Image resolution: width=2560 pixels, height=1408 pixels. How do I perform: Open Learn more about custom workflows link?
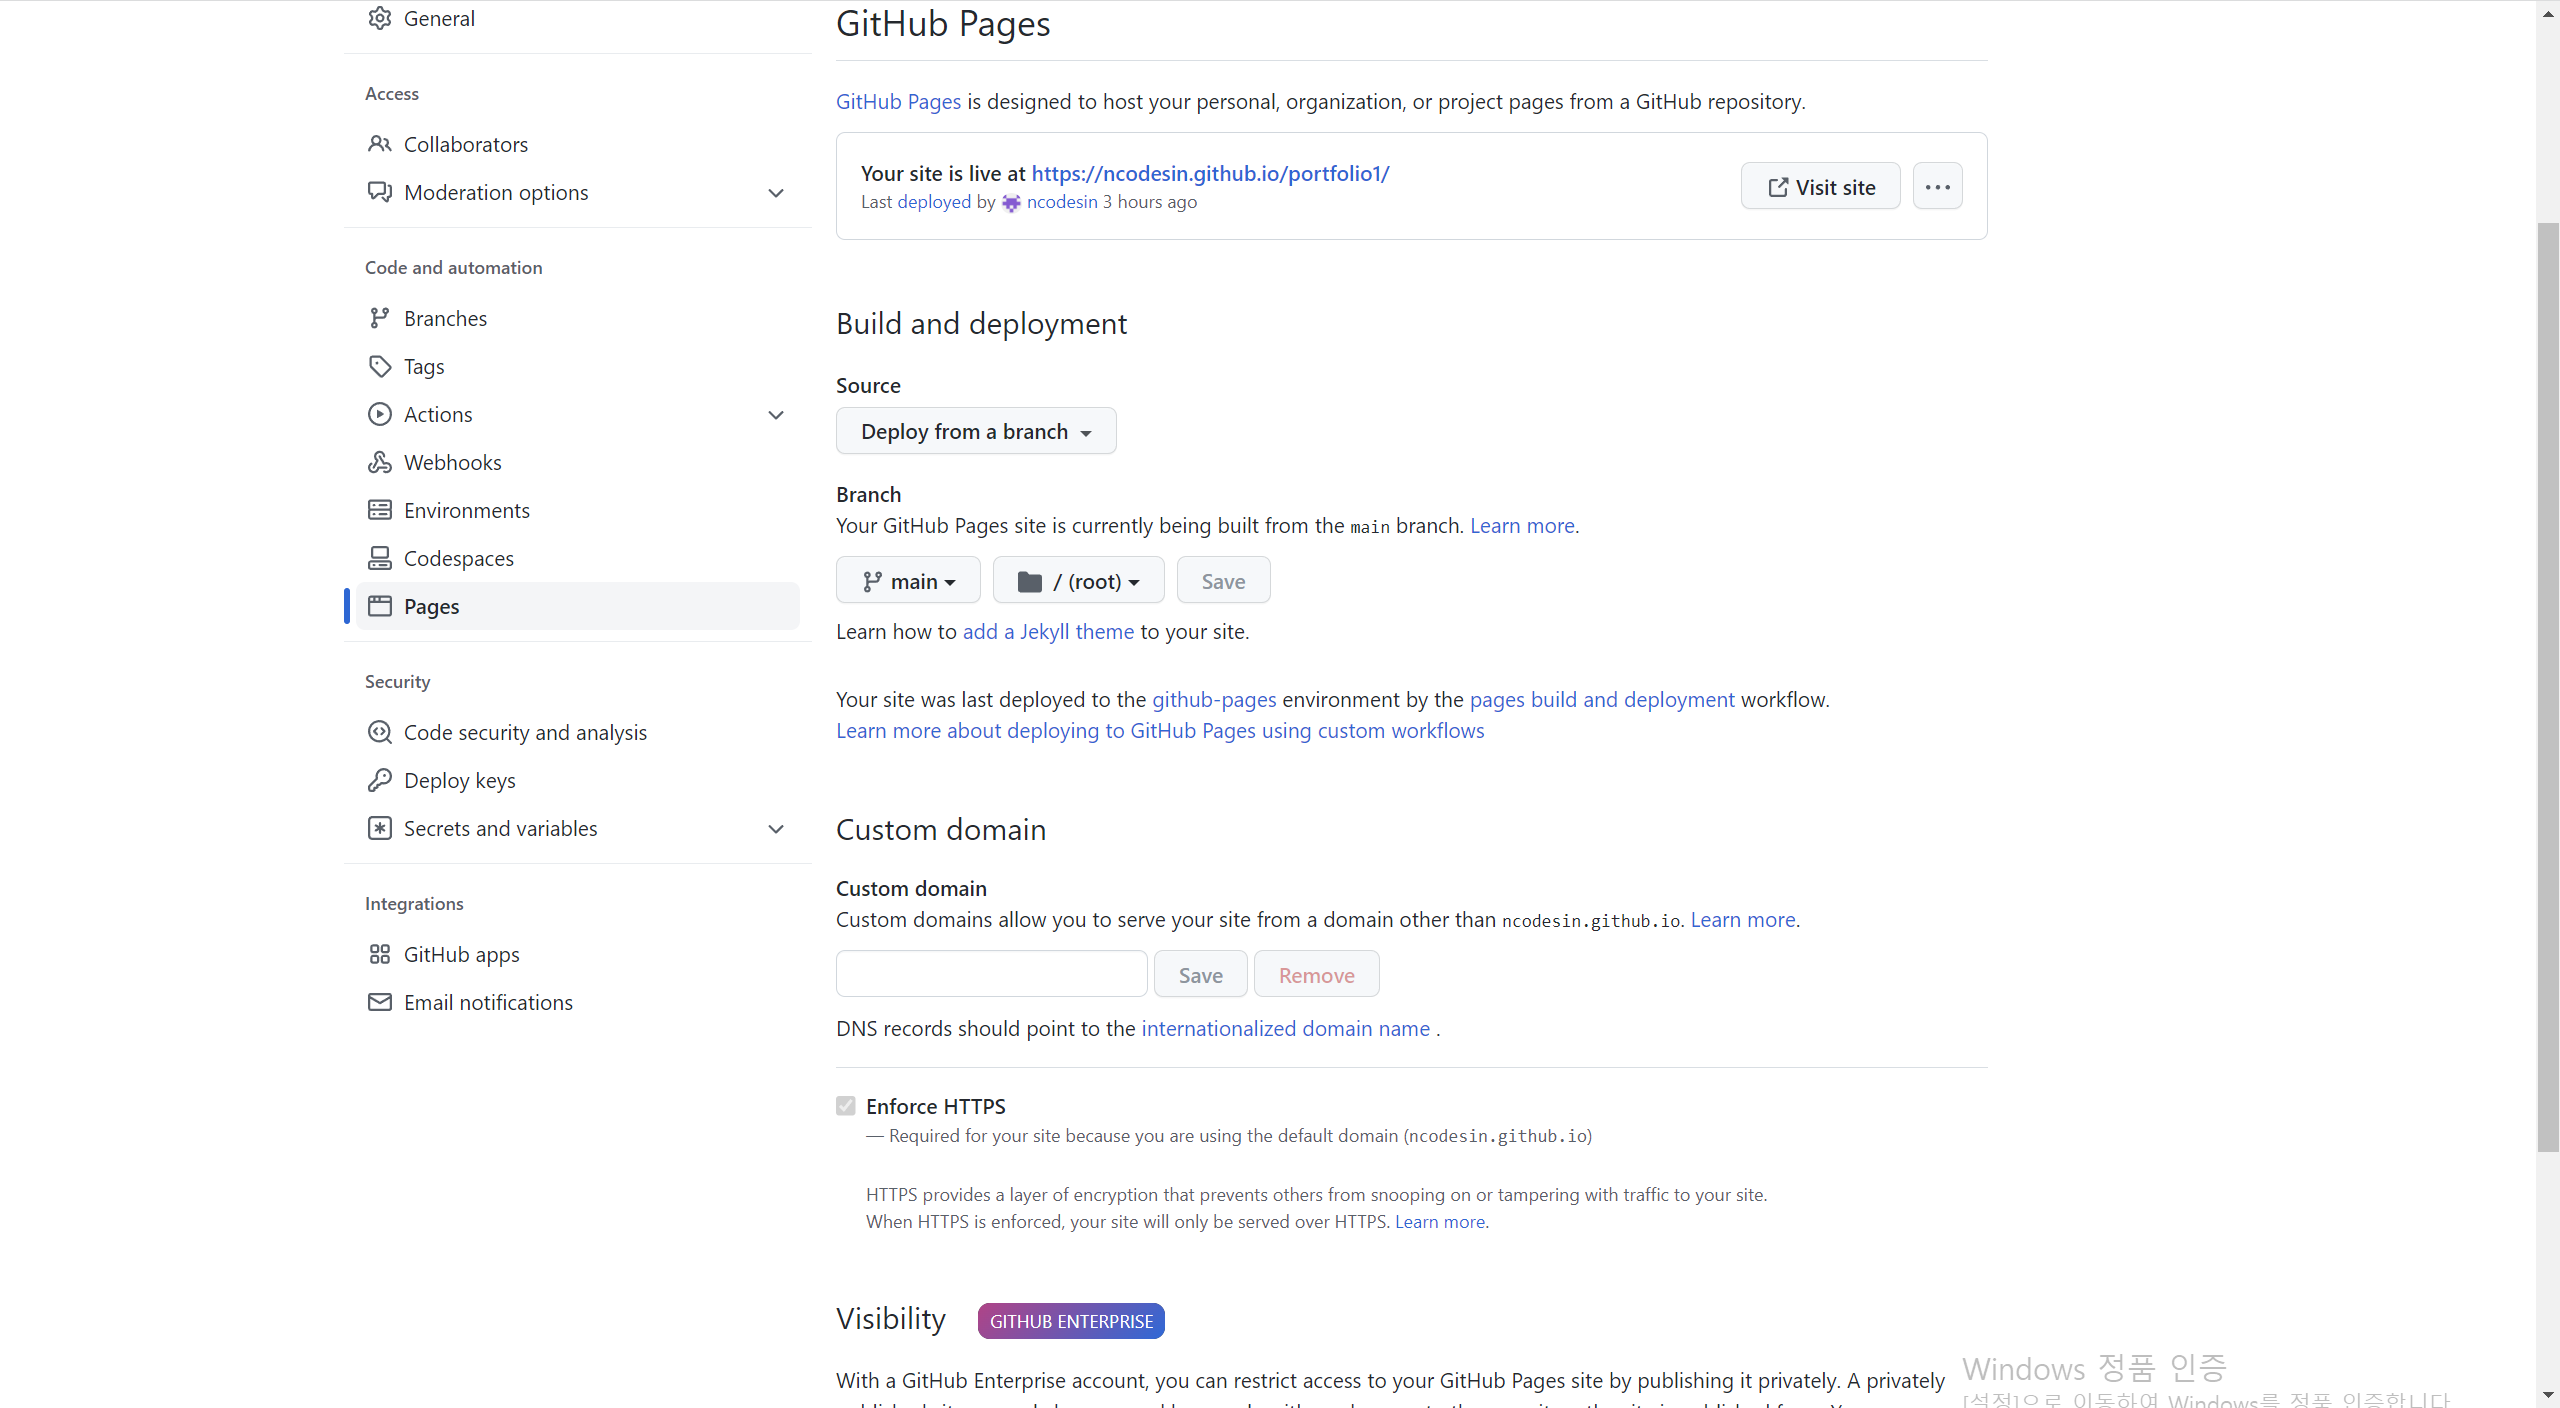[1160, 731]
